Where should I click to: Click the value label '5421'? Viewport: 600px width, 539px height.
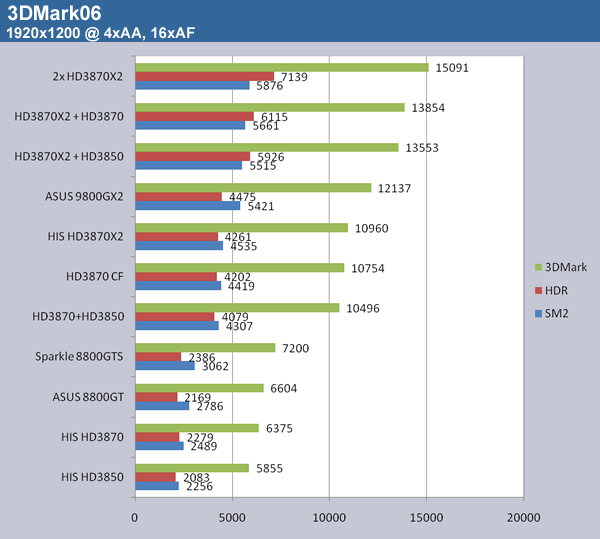pyautogui.click(x=261, y=207)
